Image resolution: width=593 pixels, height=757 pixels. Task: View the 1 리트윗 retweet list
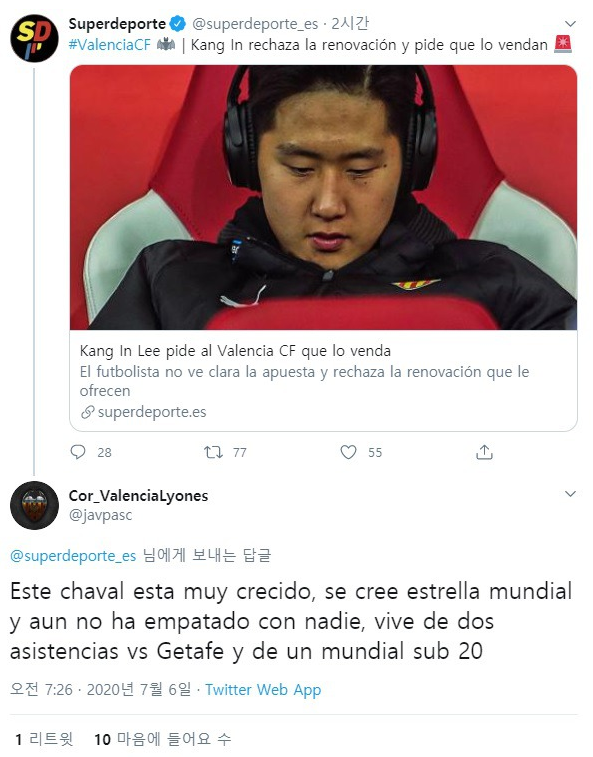pyautogui.click(x=44, y=739)
